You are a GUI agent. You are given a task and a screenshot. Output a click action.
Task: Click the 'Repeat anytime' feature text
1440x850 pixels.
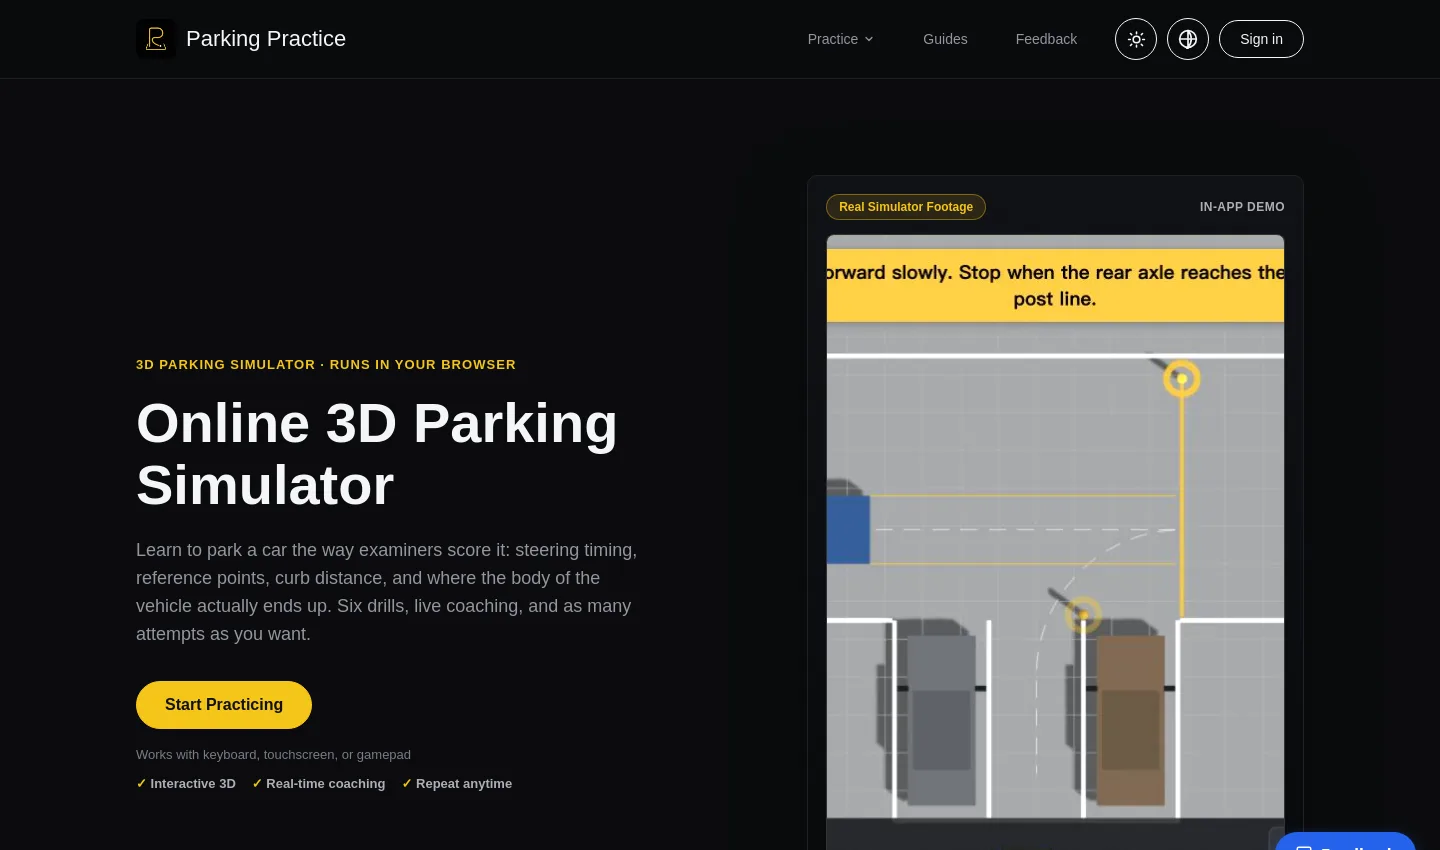click(x=464, y=784)
